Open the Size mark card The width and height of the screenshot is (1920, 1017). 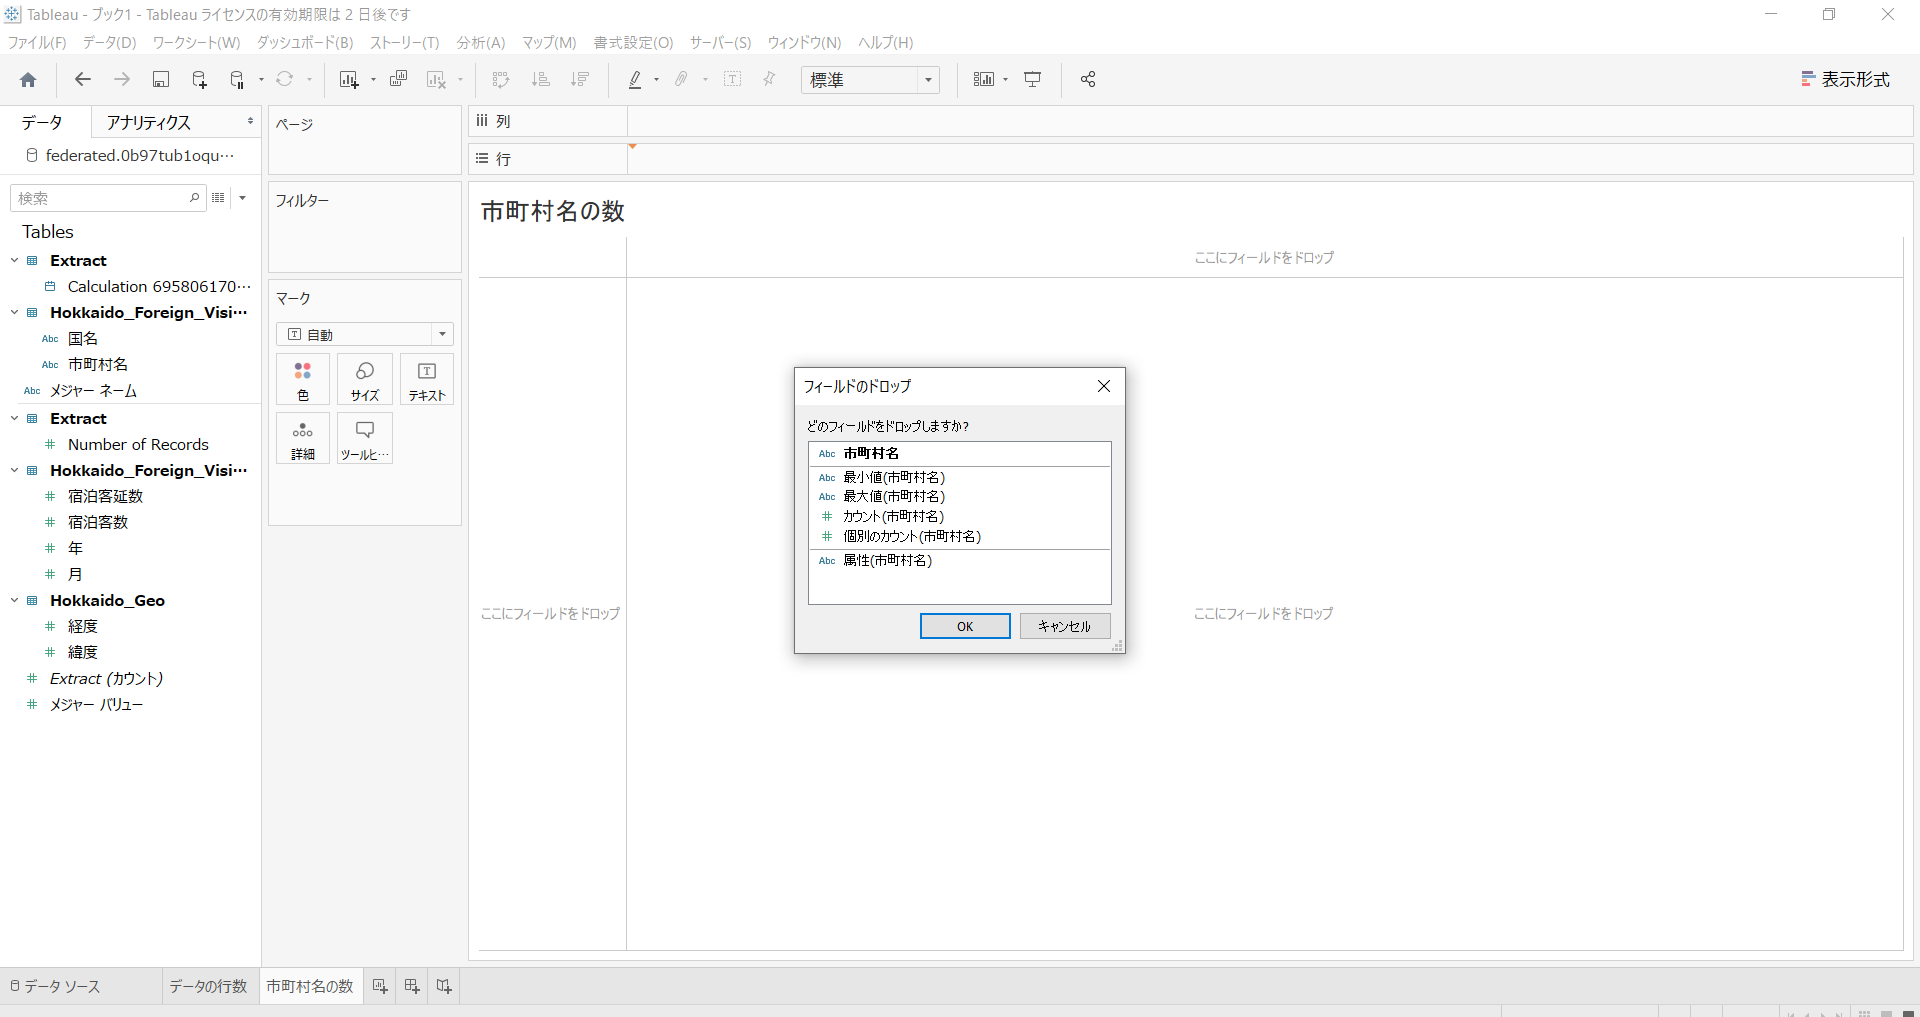(365, 380)
